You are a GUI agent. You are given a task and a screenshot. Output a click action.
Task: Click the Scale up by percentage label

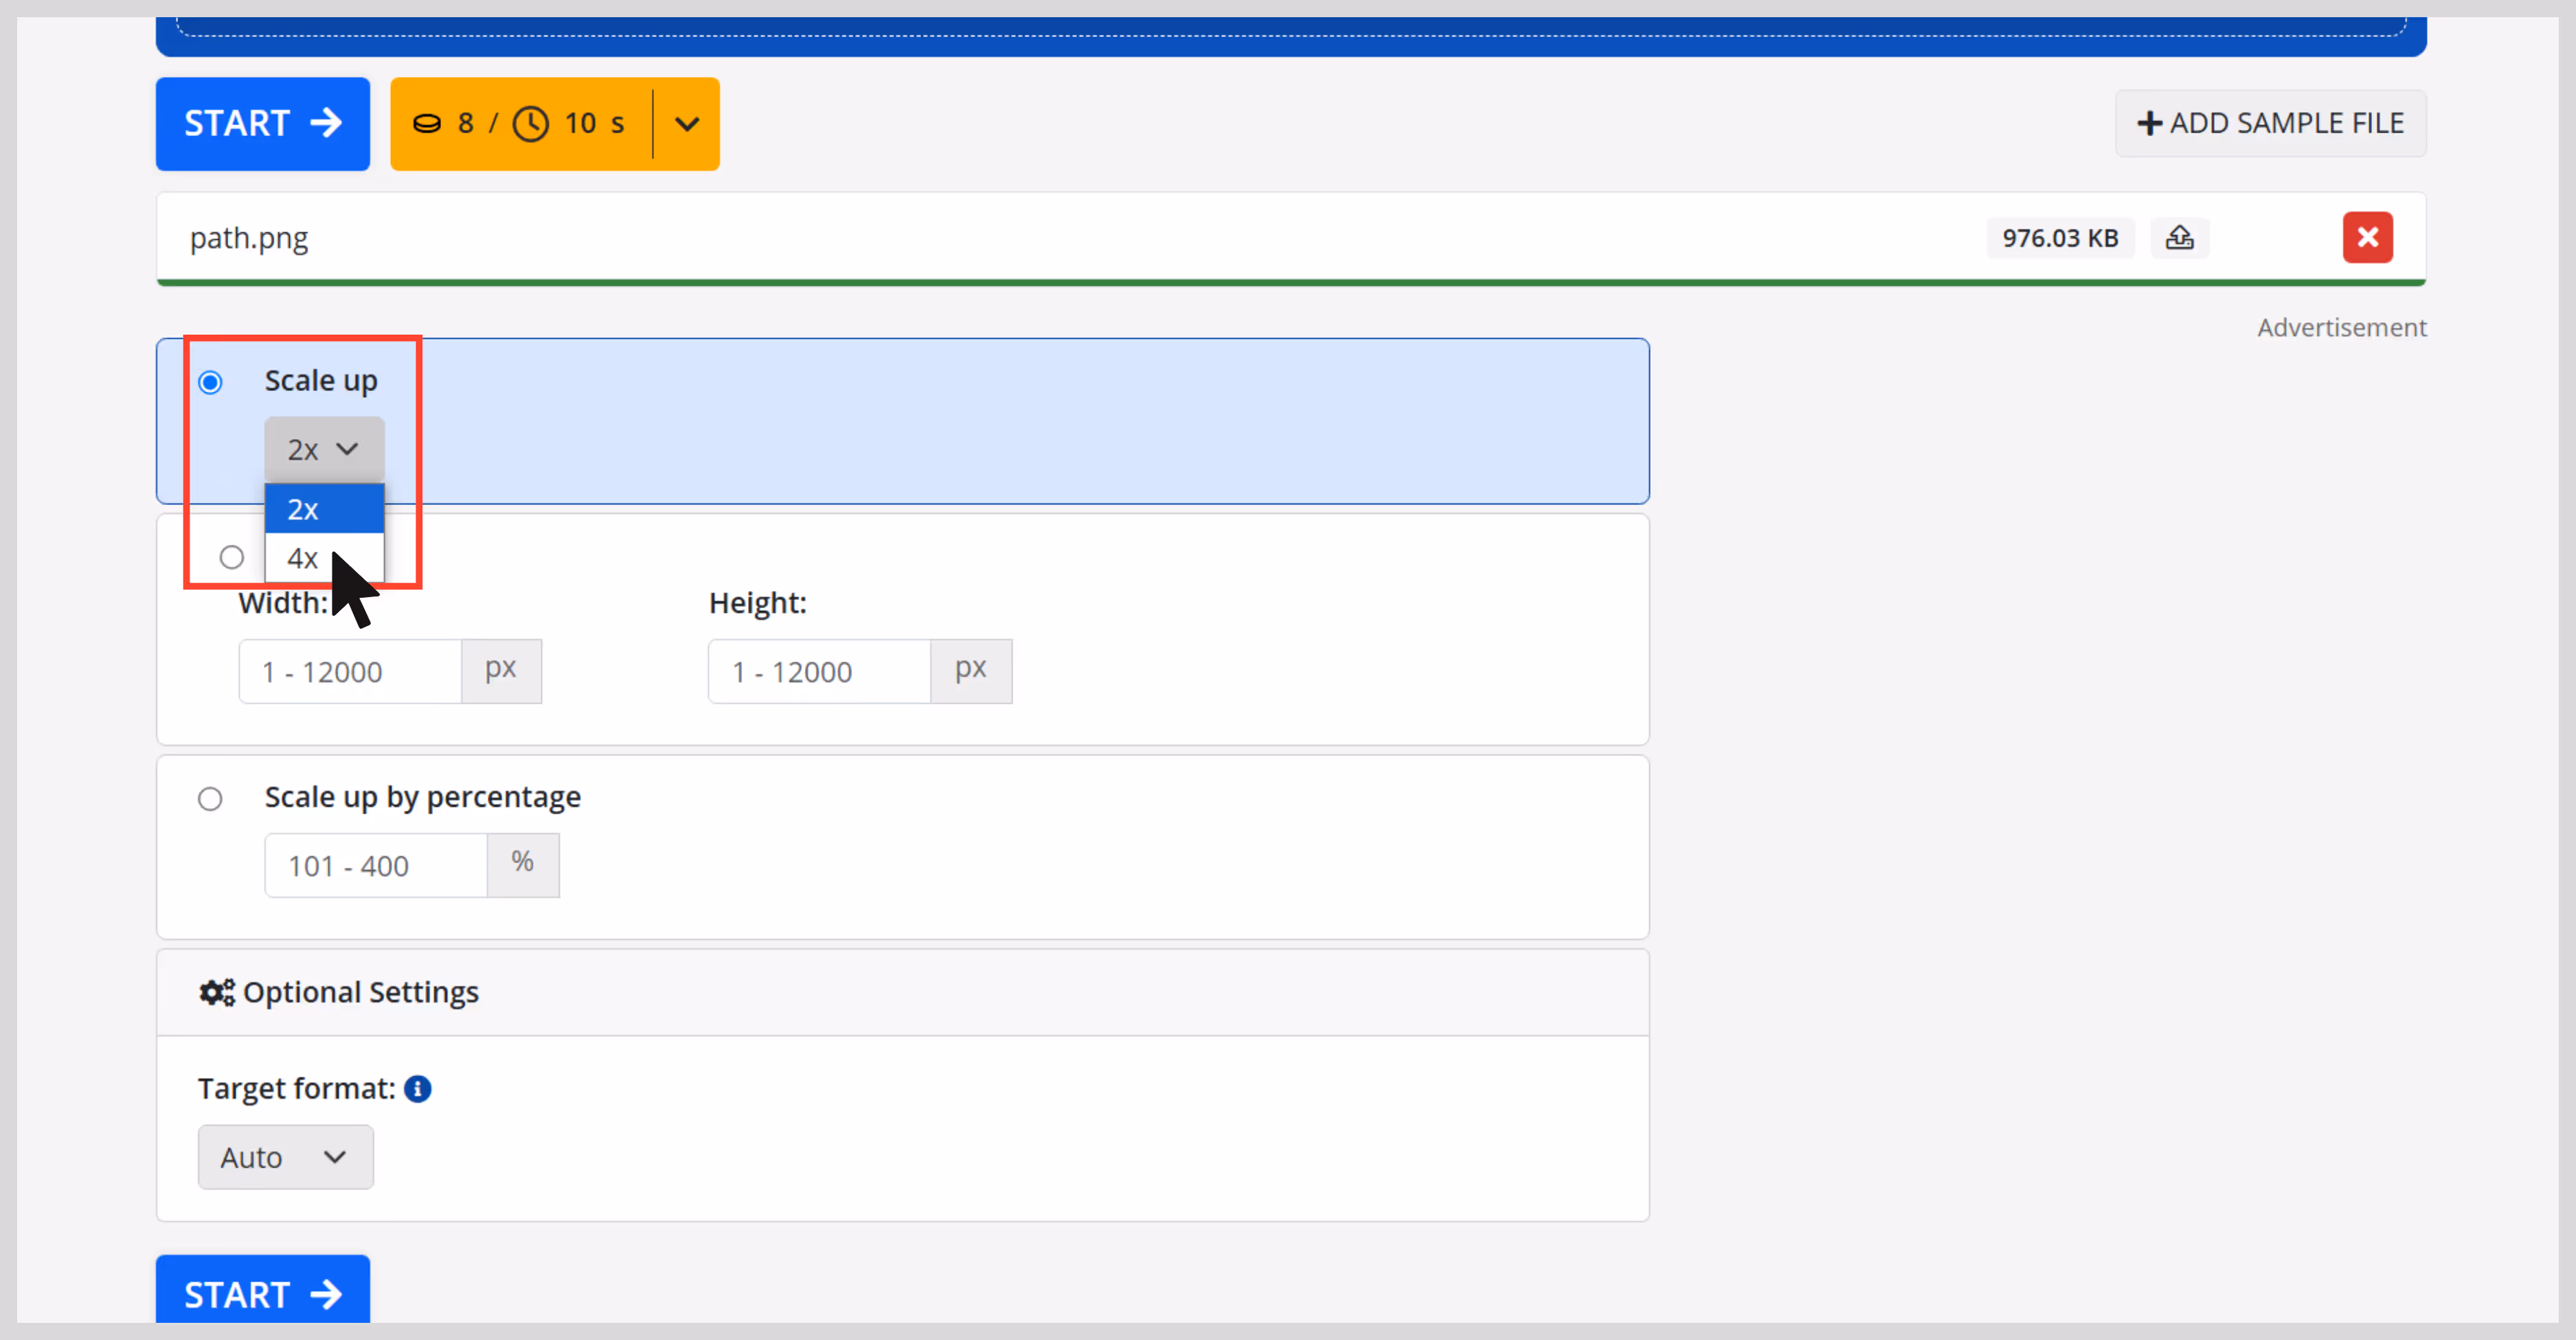pos(423,797)
